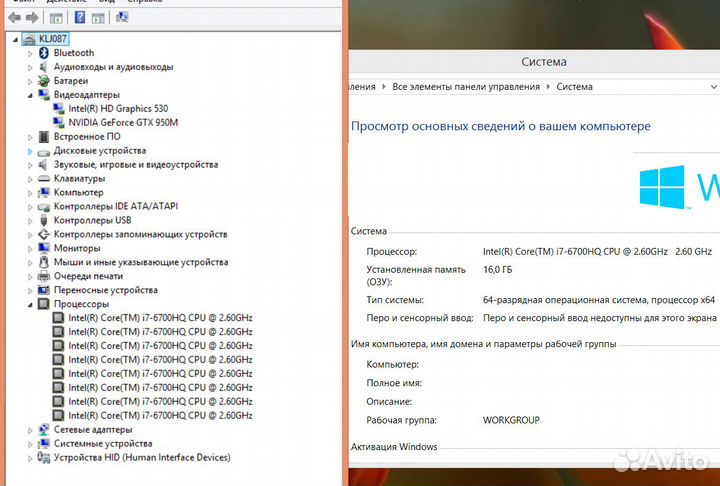This screenshot has height=486, width=720.
Task: Click the 16,0 ГБ installed memory value
Action: (497, 270)
